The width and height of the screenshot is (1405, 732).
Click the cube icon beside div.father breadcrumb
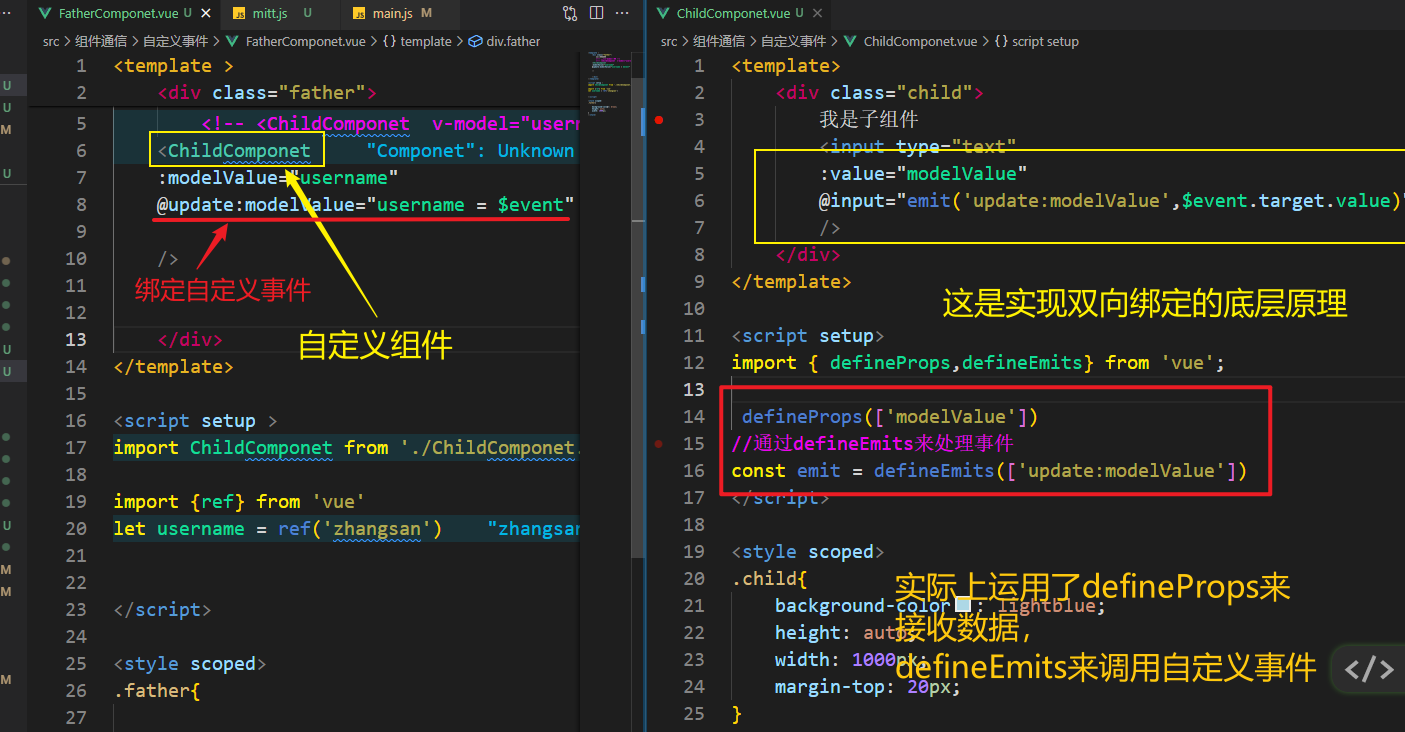click(475, 42)
